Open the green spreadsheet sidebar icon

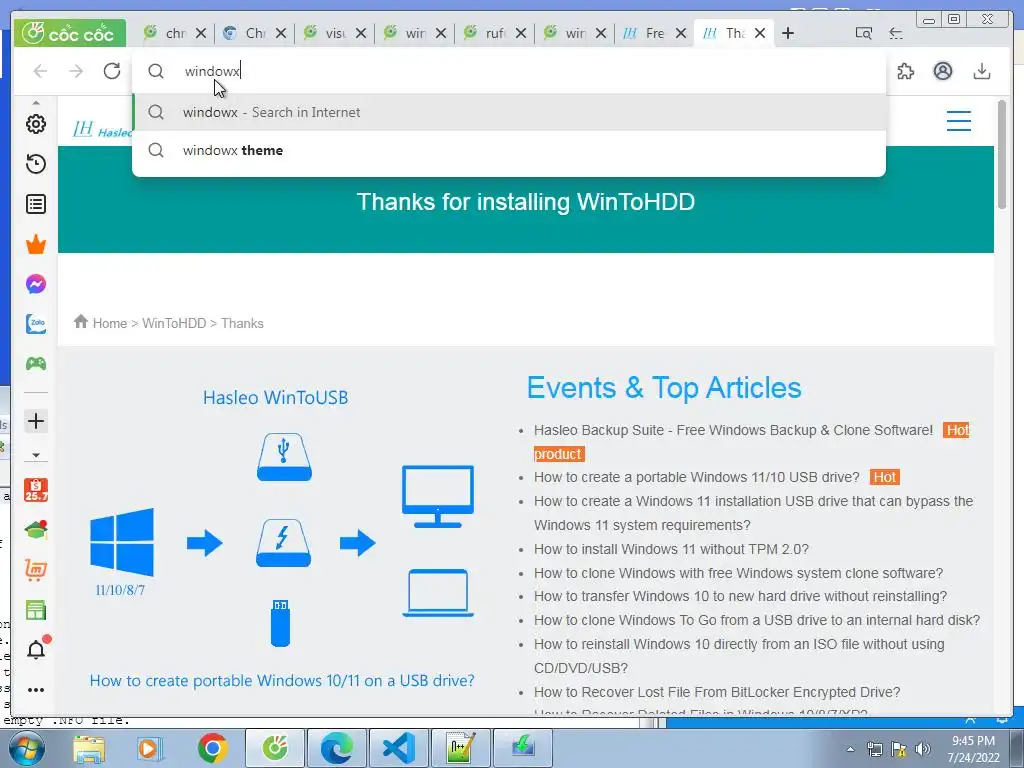(36, 611)
